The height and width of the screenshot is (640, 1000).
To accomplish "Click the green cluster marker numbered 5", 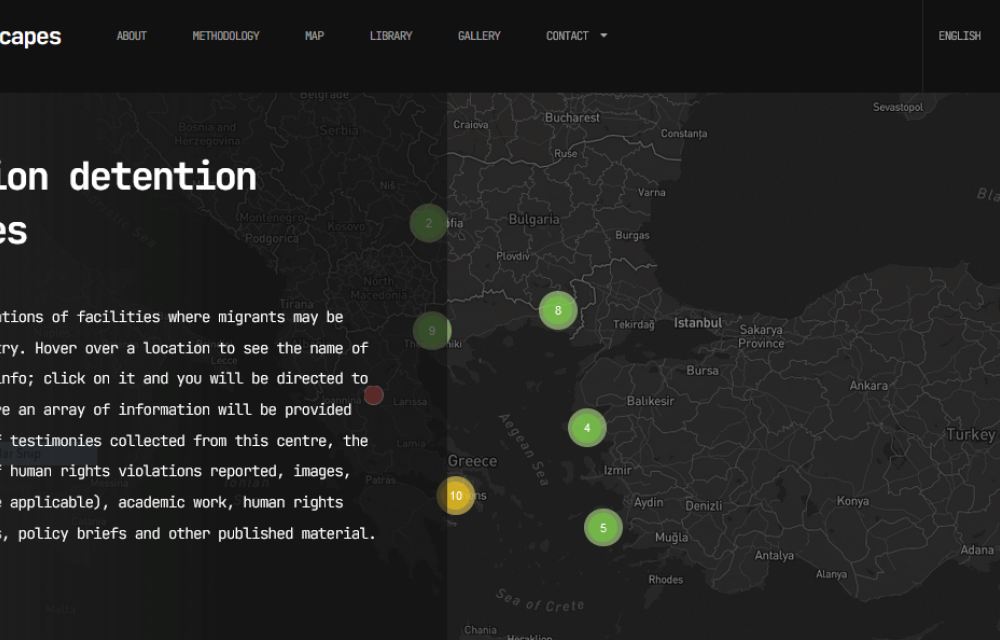I will (x=603, y=528).
